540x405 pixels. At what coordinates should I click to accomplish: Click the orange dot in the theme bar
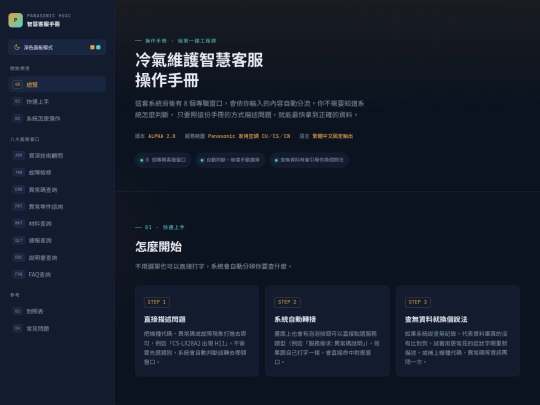pos(92,47)
